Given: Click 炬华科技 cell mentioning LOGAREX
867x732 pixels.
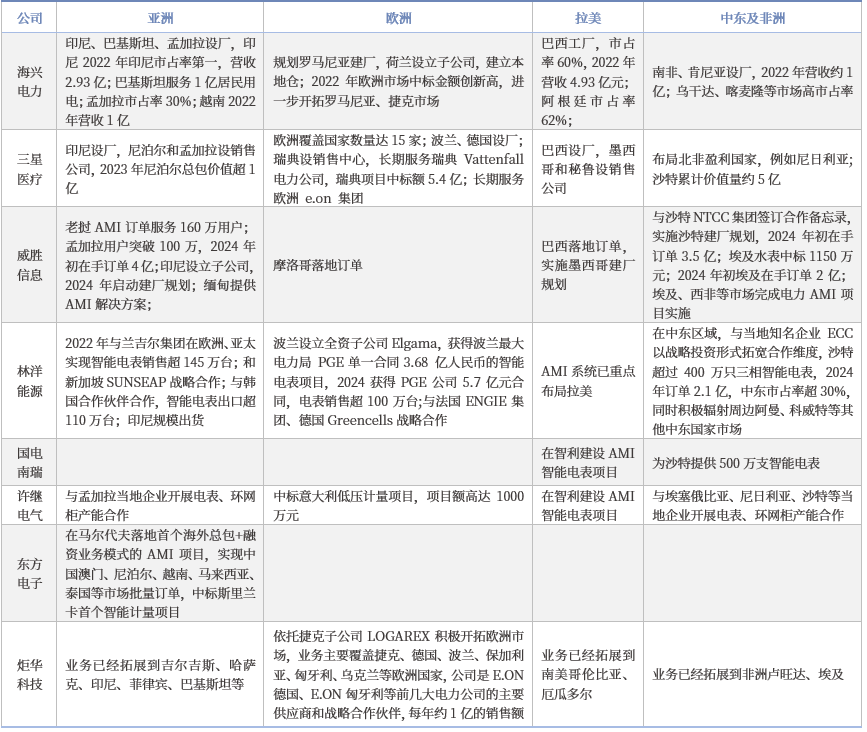Looking at the screenshot, I should 398,674.
